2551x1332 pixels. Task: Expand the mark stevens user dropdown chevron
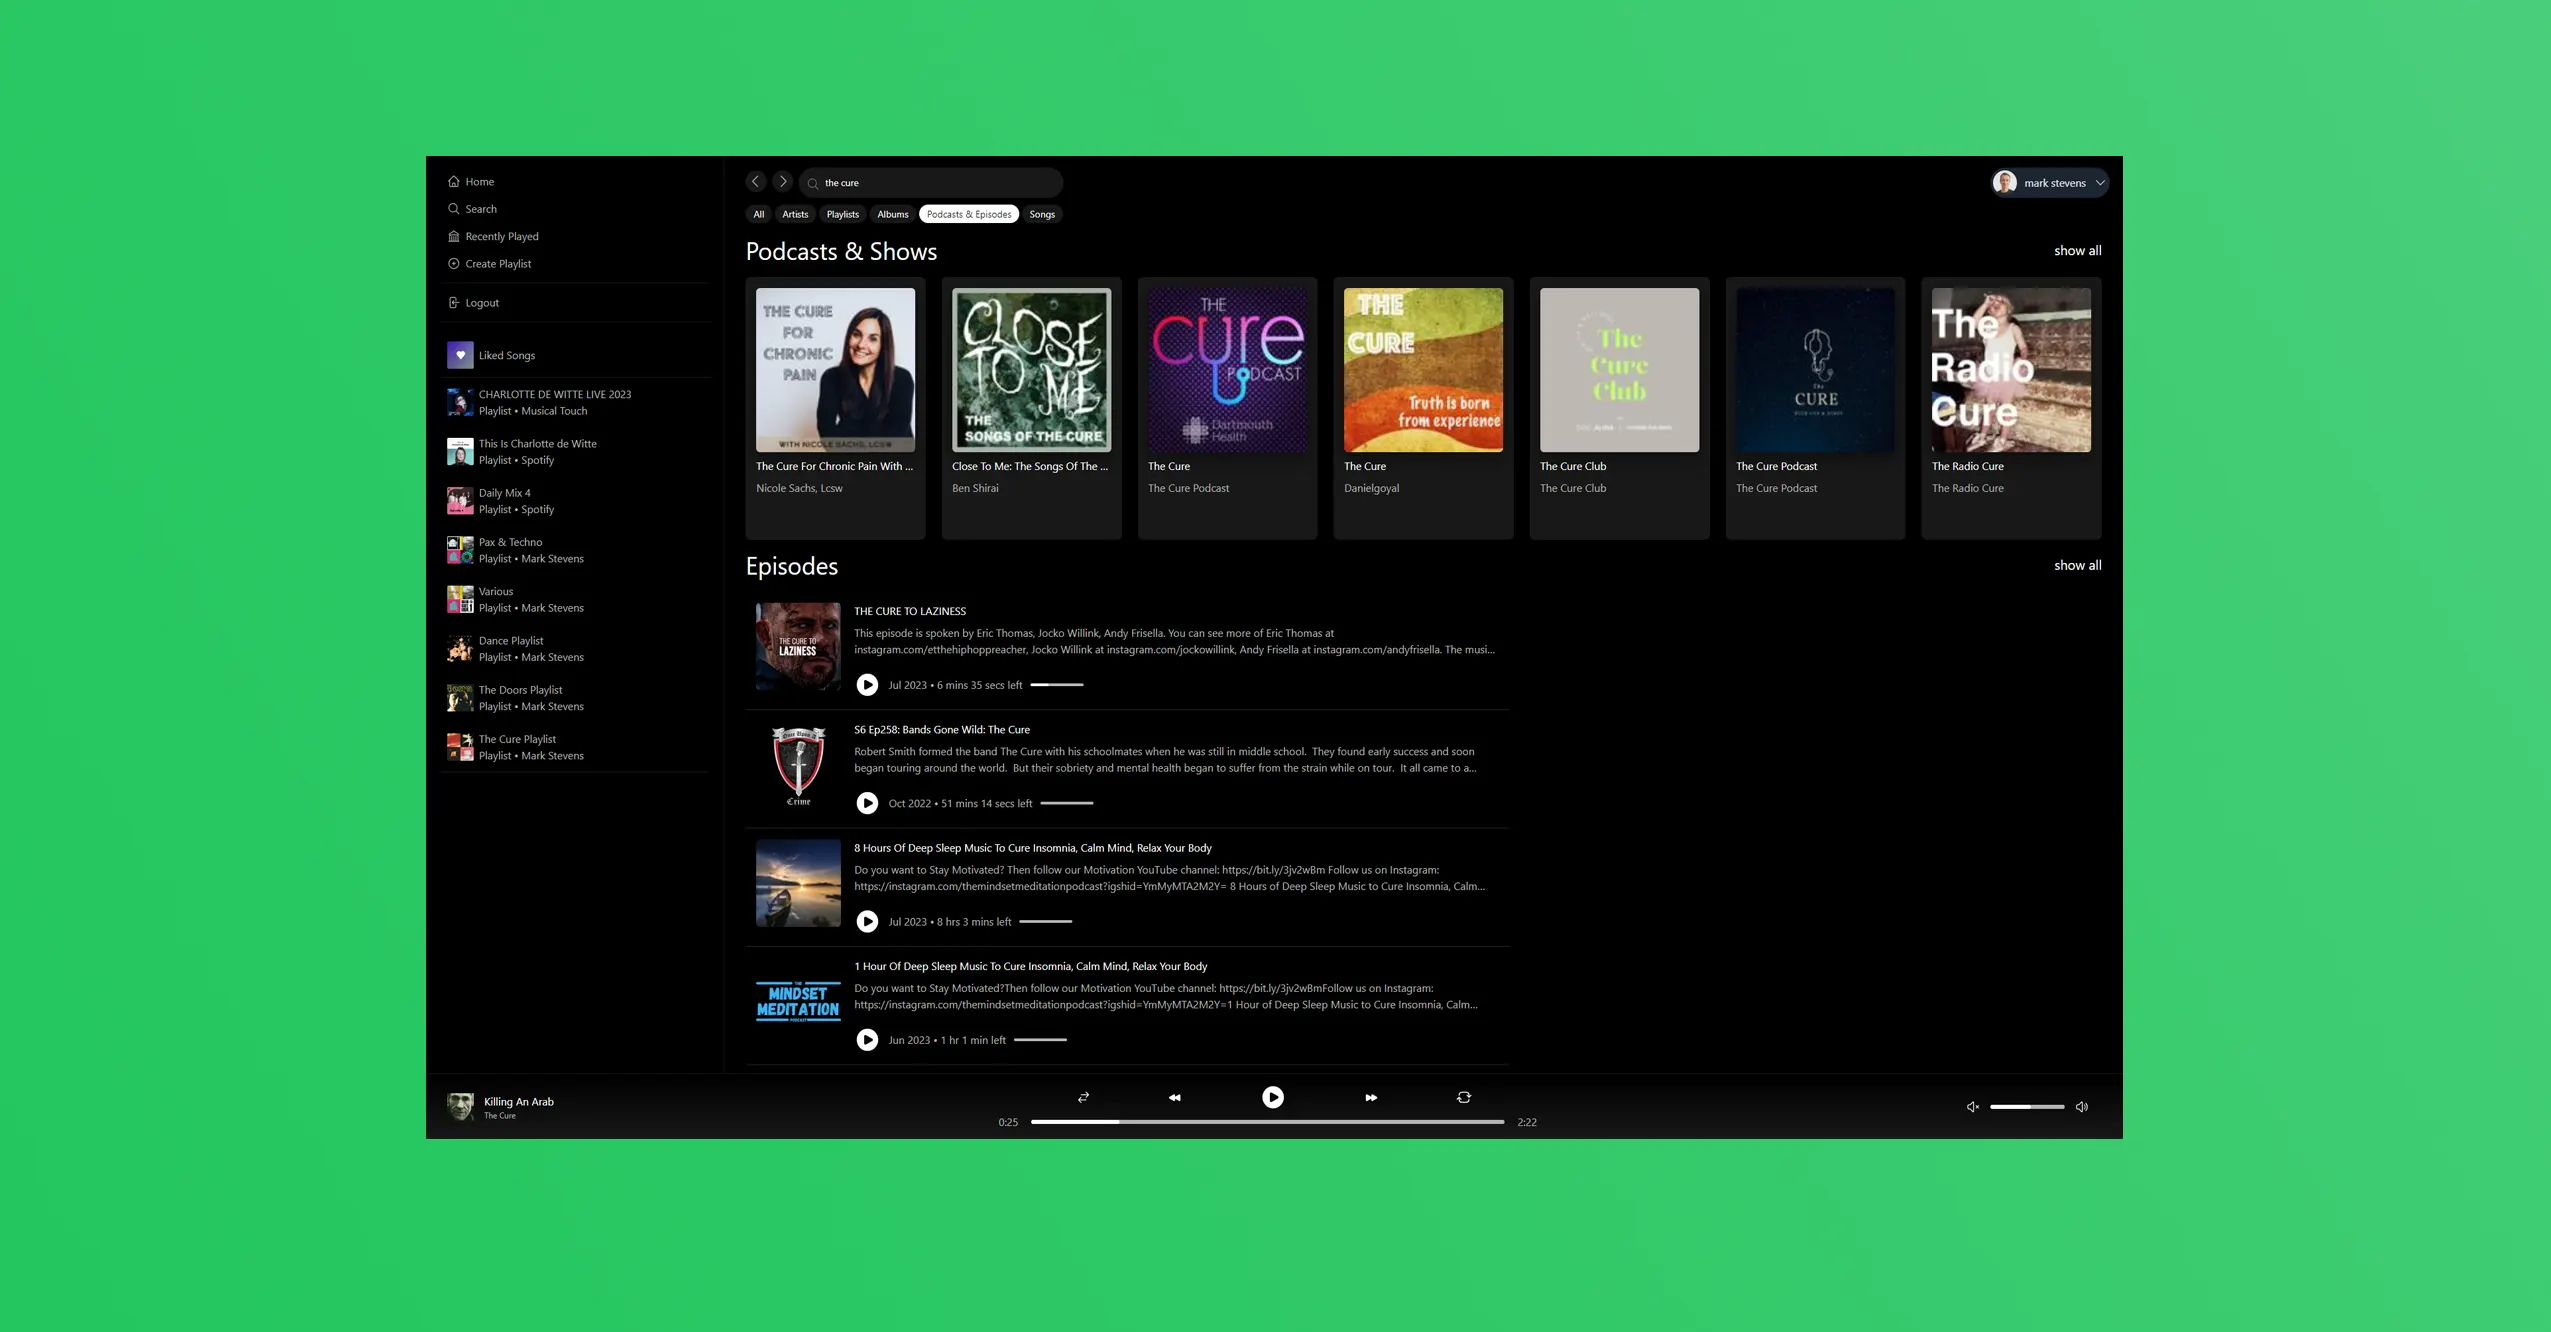click(2099, 183)
